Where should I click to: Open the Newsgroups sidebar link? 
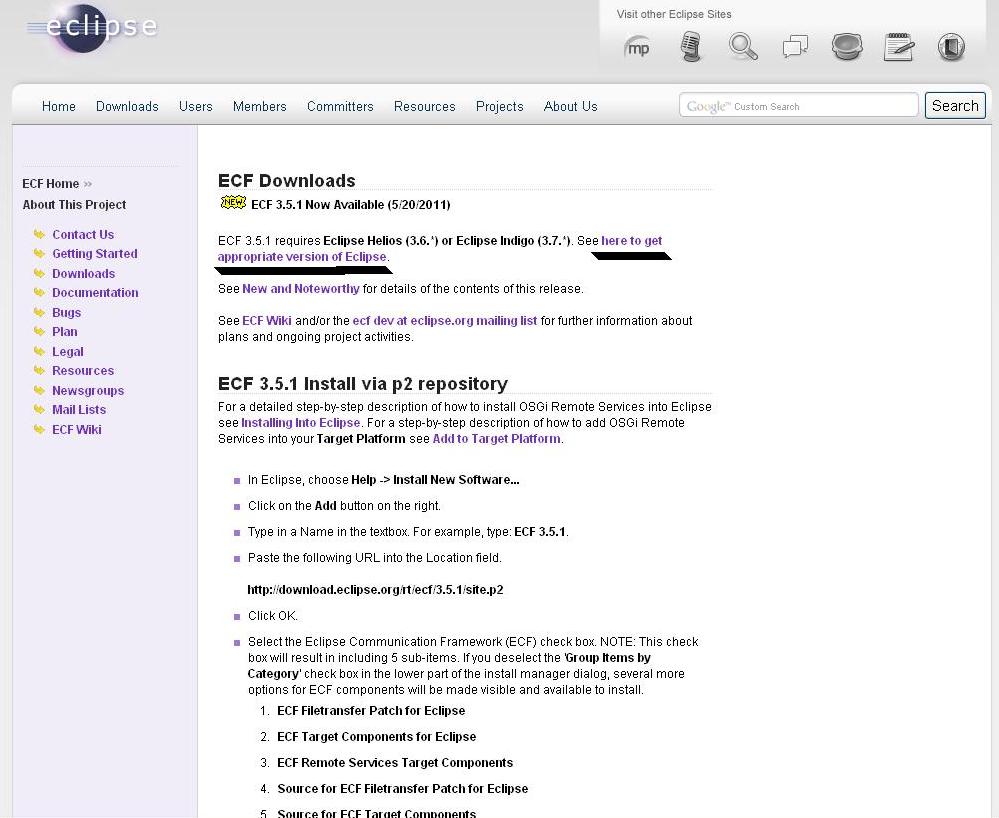point(88,391)
